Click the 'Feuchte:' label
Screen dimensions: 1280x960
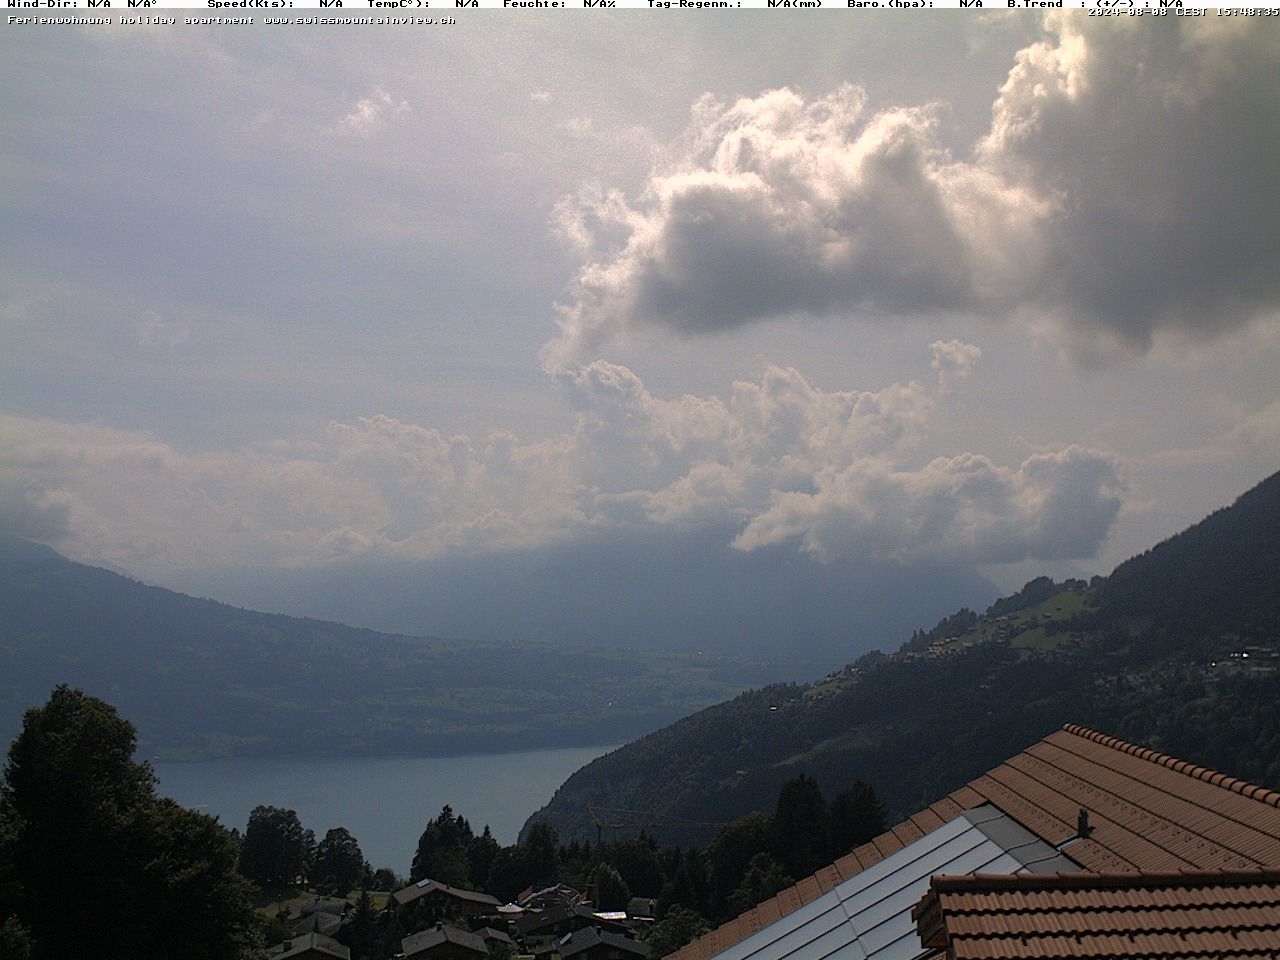pyautogui.click(x=535, y=4)
